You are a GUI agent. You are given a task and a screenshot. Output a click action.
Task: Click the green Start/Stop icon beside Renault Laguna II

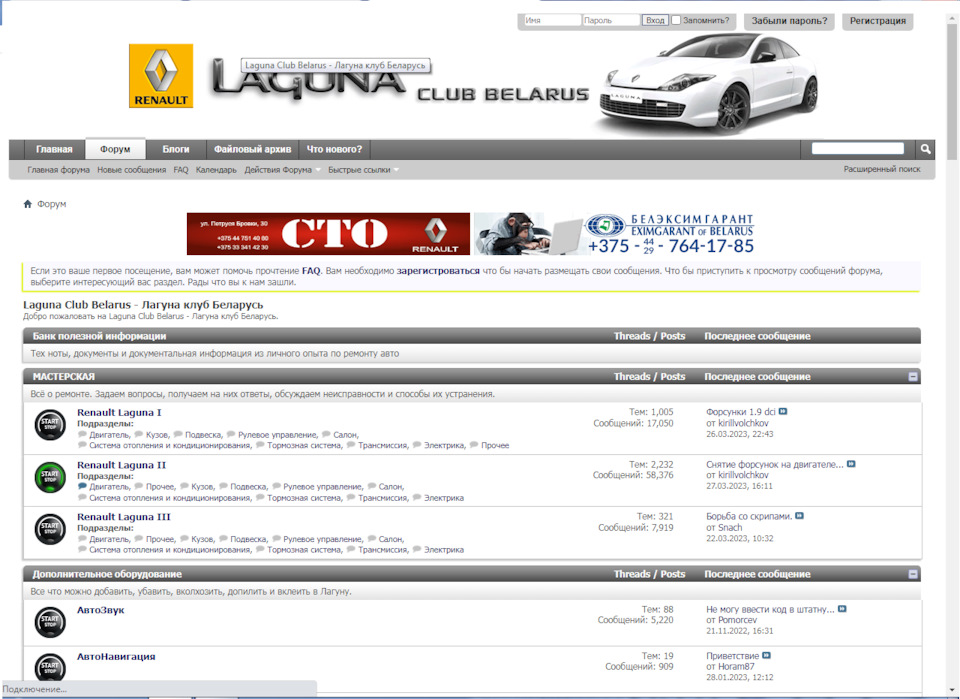pyautogui.click(x=50, y=477)
